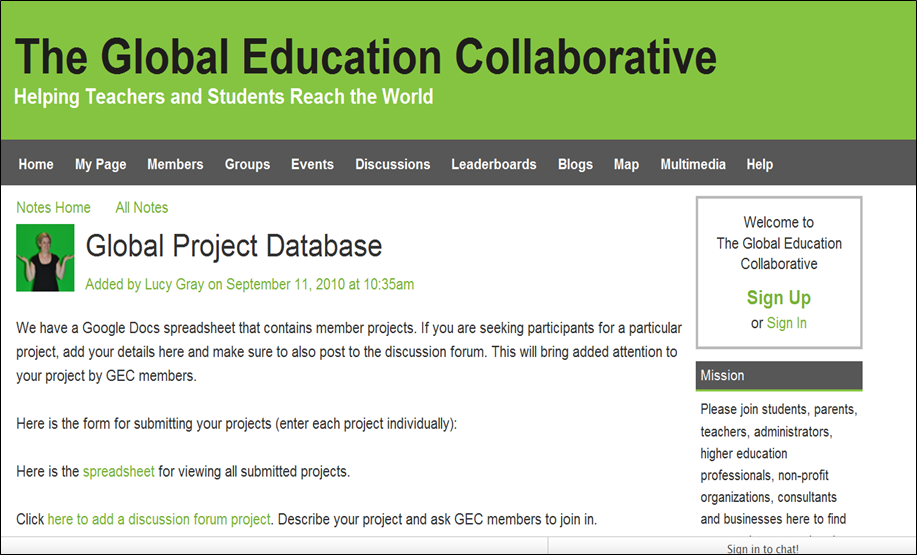
Task: Select Multimedia in the navigation bar
Action: point(693,164)
